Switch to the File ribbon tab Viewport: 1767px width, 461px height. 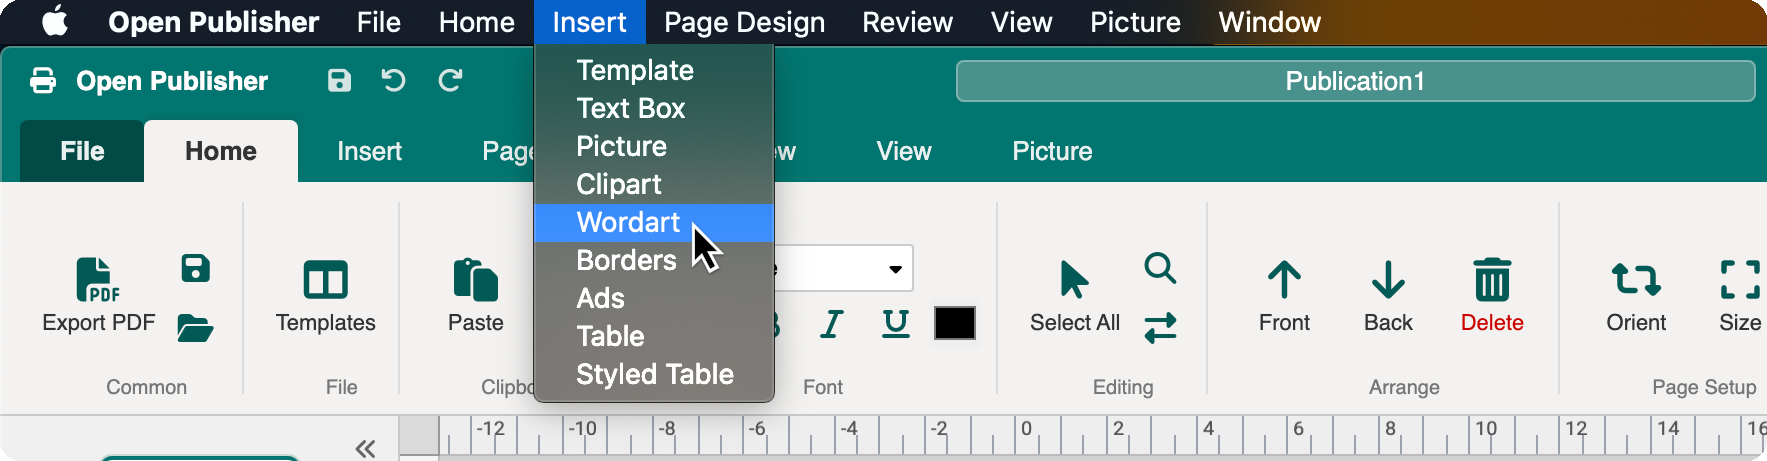point(82,151)
